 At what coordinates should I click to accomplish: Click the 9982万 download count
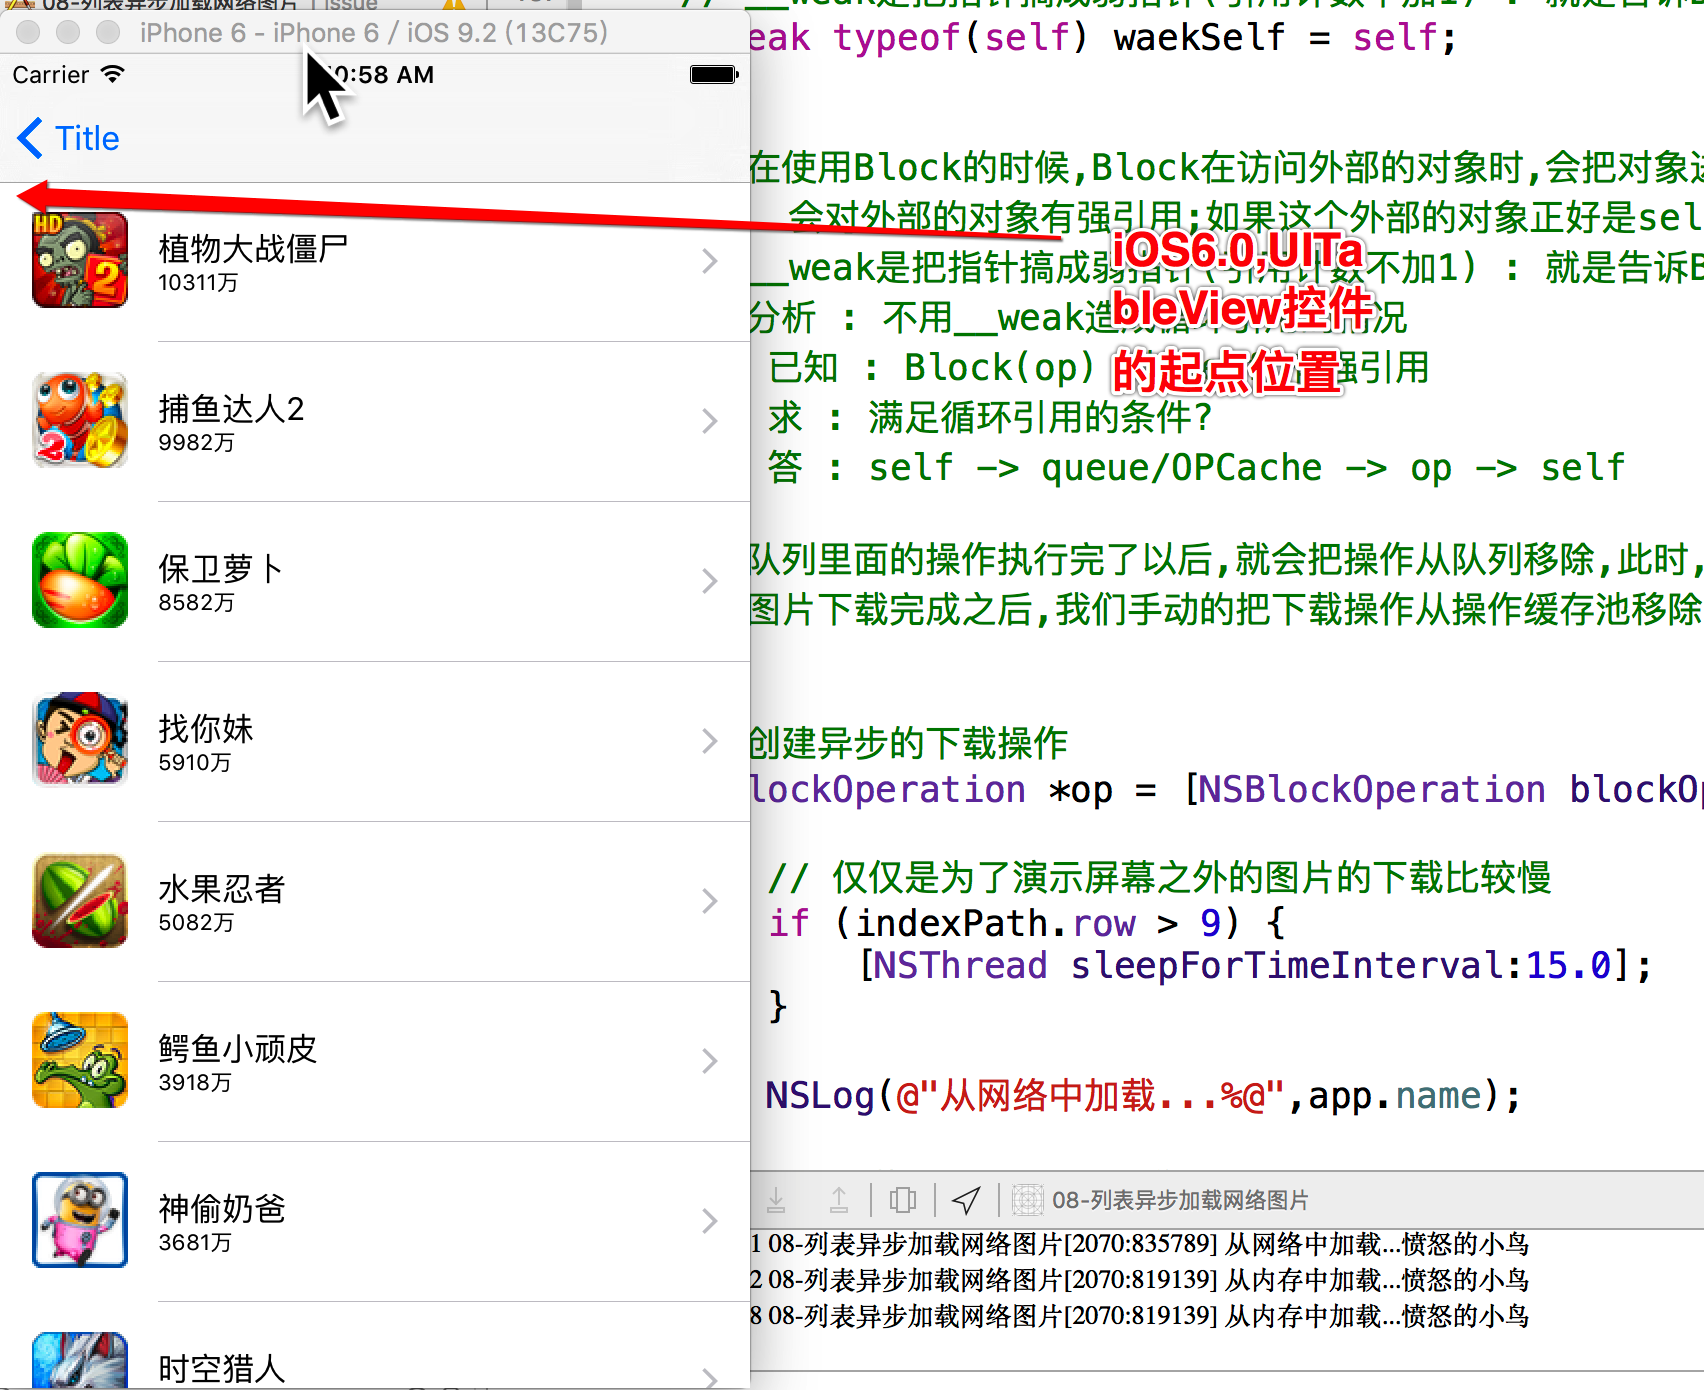[196, 443]
